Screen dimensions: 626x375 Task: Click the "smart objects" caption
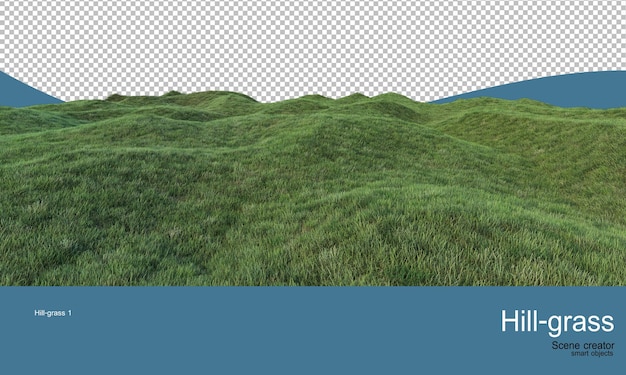click(x=592, y=354)
